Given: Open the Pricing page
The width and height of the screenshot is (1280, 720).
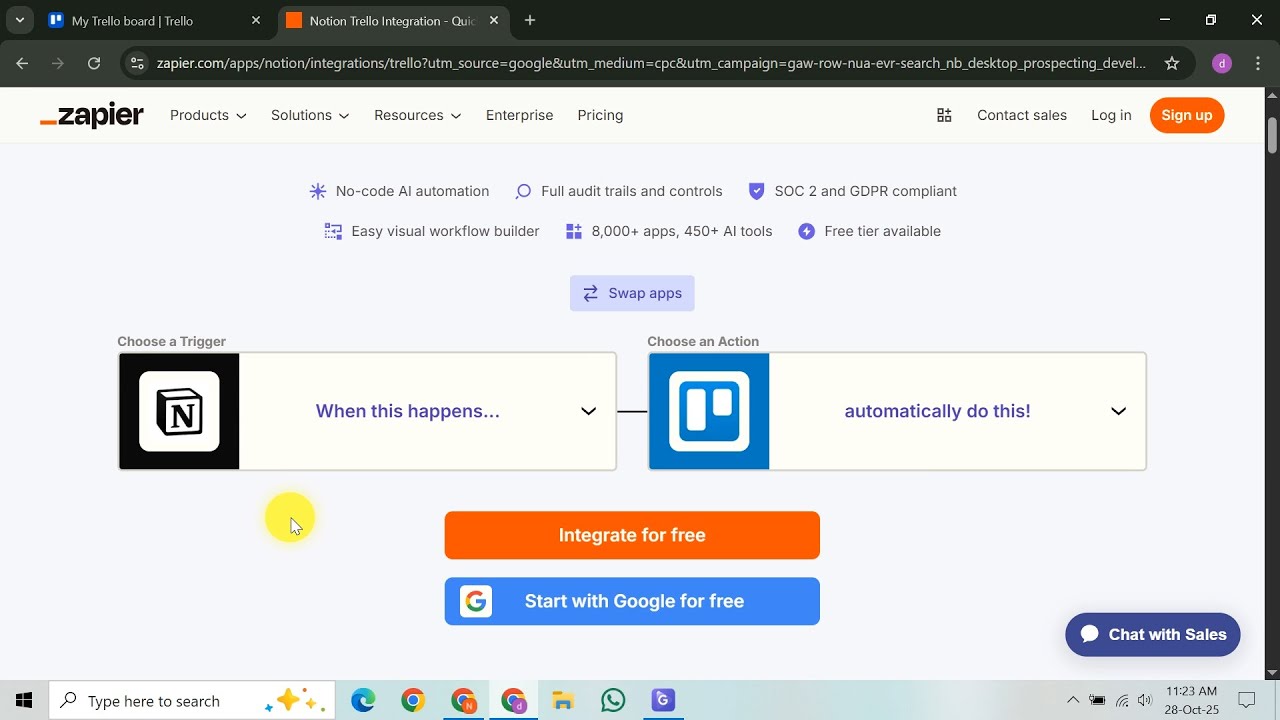Looking at the screenshot, I should [x=600, y=115].
